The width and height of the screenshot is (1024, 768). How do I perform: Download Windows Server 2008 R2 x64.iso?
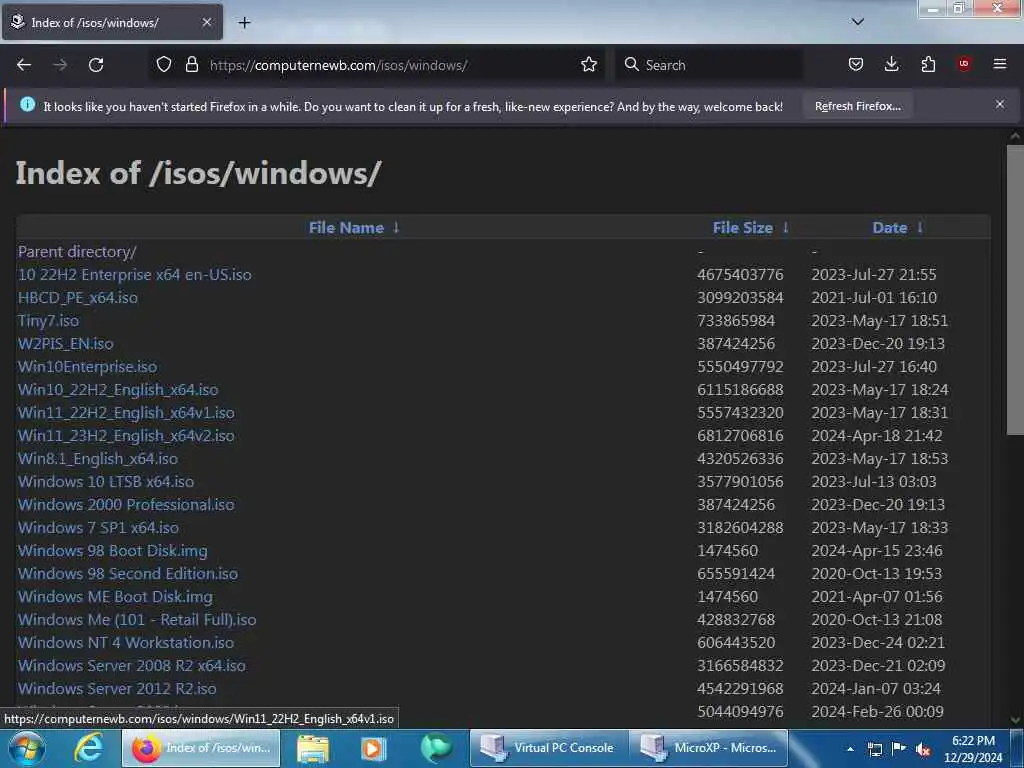coord(132,665)
